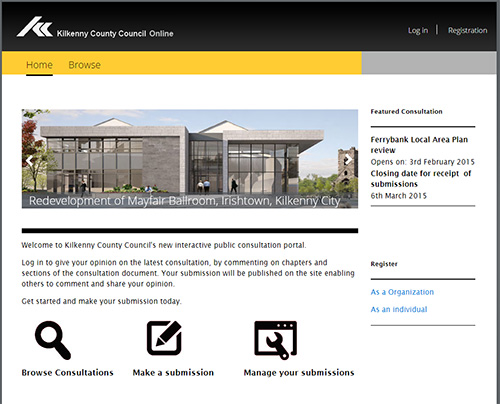Viewport: 500px width, 404px height.
Task: Open the Home tab
Action: [x=39, y=65]
